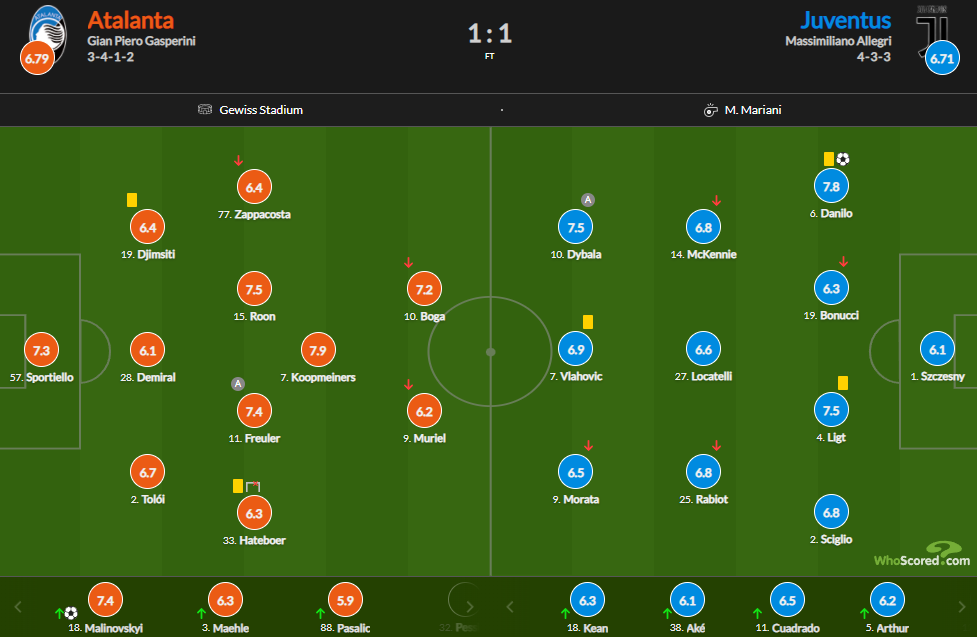The image size is (977, 637).
Task: Open the Atalanta team name link
Action: click(130, 20)
